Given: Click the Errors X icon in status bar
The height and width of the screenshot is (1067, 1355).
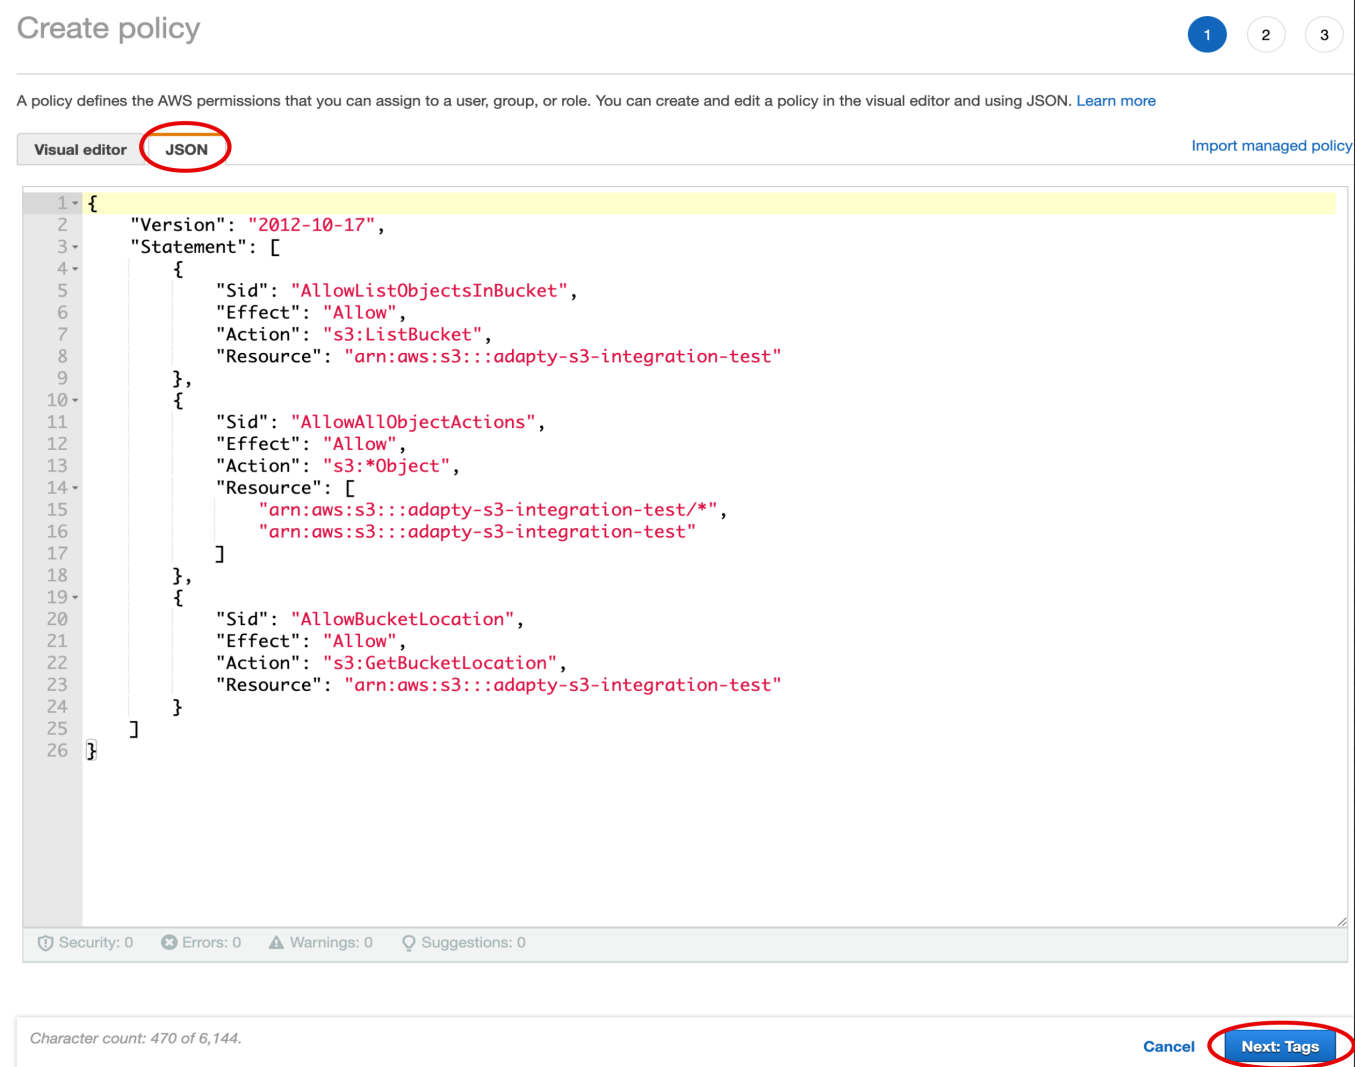Looking at the screenshot, I should point(169,943).
